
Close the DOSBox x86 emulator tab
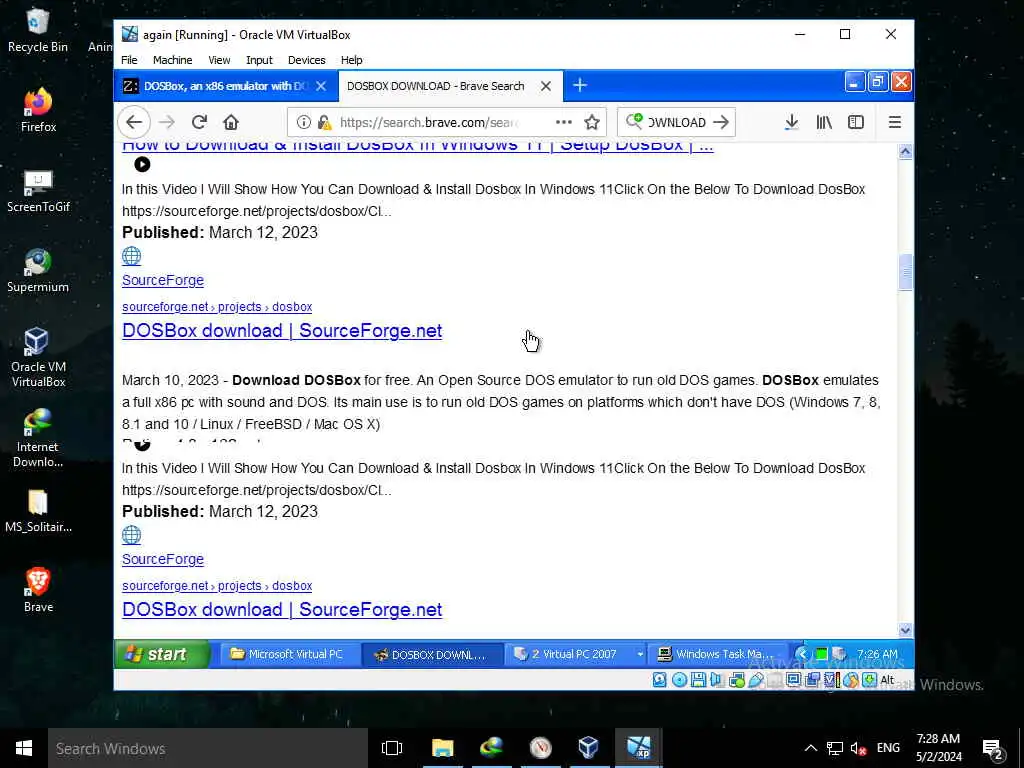click(321, 86)
